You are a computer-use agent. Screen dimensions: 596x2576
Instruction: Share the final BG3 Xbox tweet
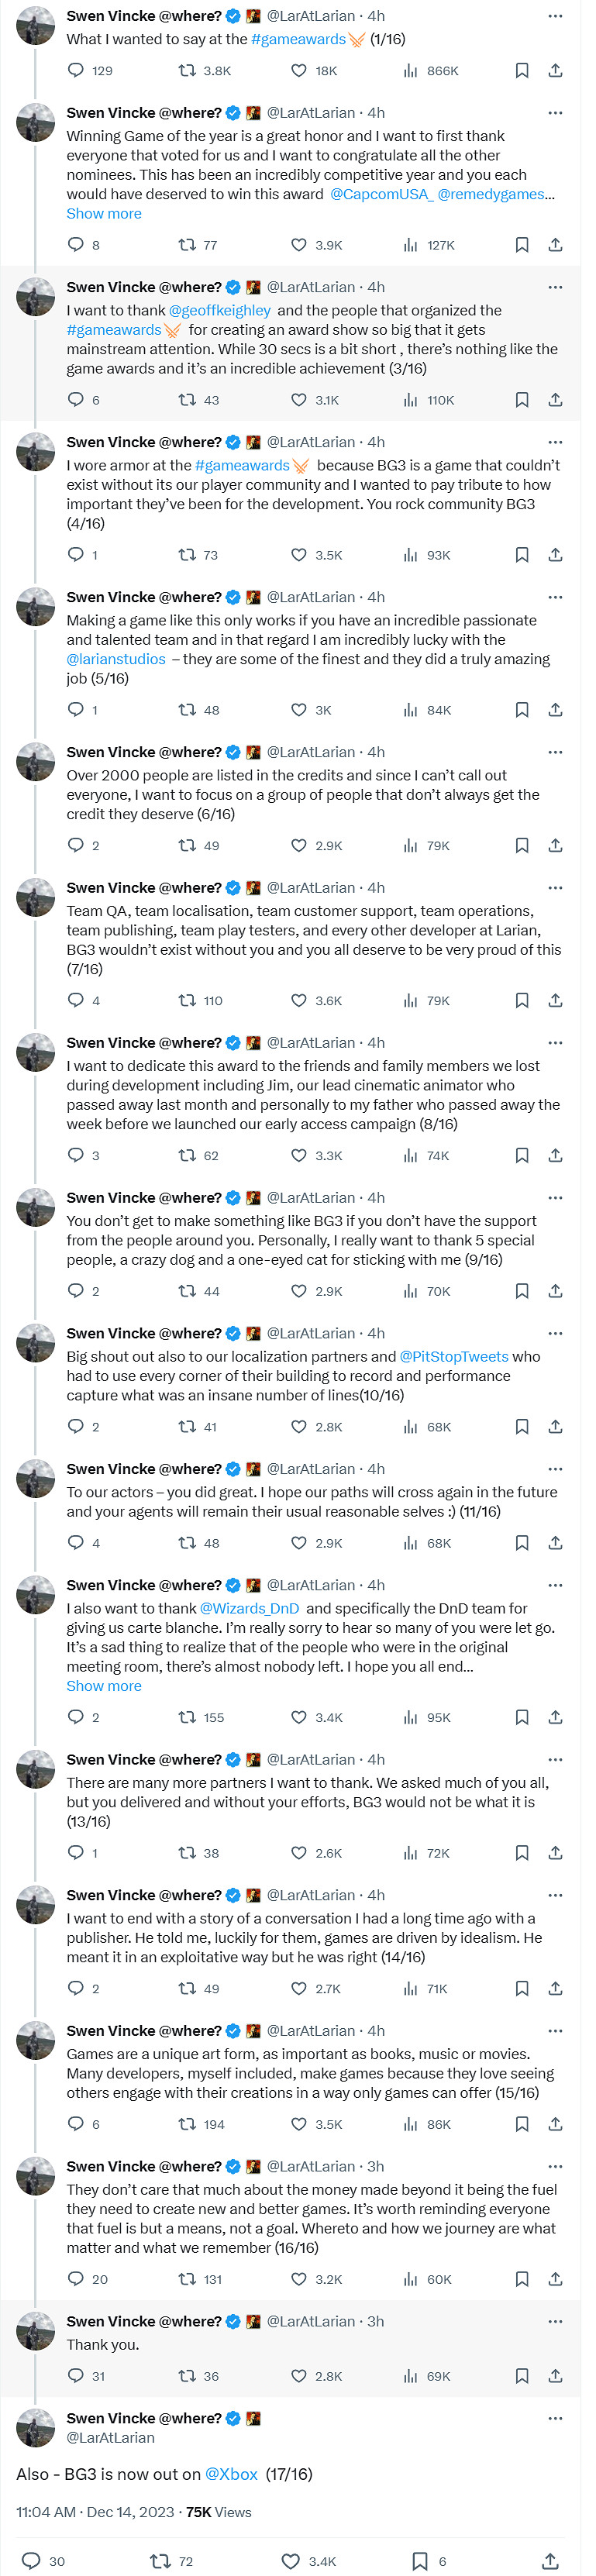point(550,2561)
